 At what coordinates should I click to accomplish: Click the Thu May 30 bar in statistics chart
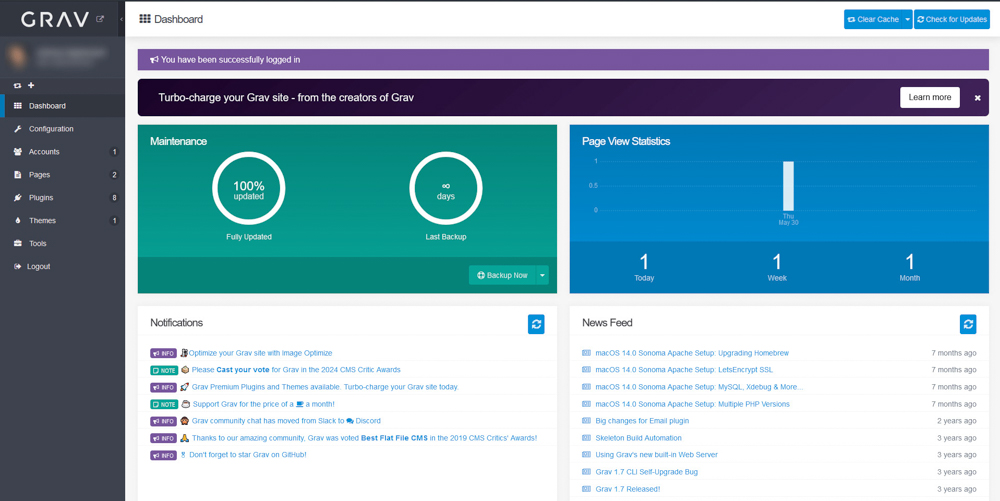pyautogui.click(x=788, y=185)
